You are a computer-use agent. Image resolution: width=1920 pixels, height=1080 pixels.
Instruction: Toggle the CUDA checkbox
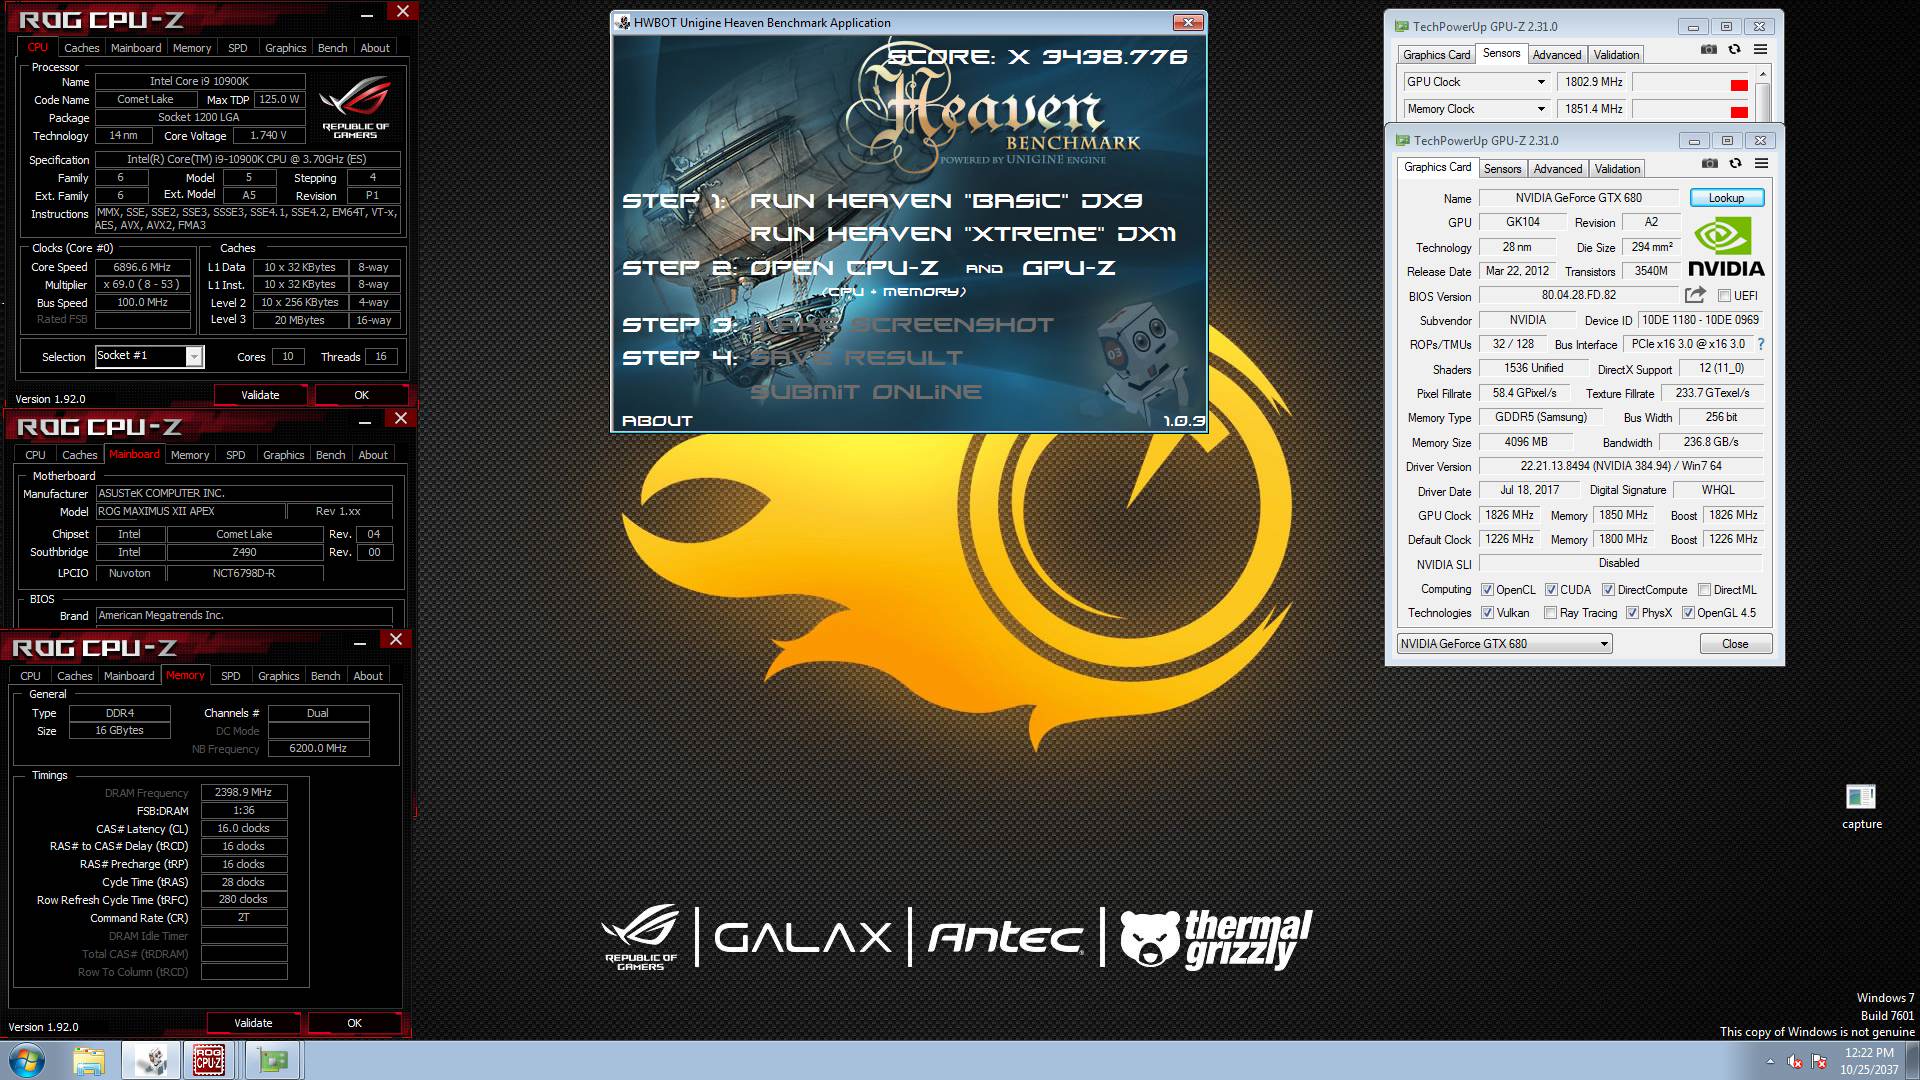[1551, 590]
